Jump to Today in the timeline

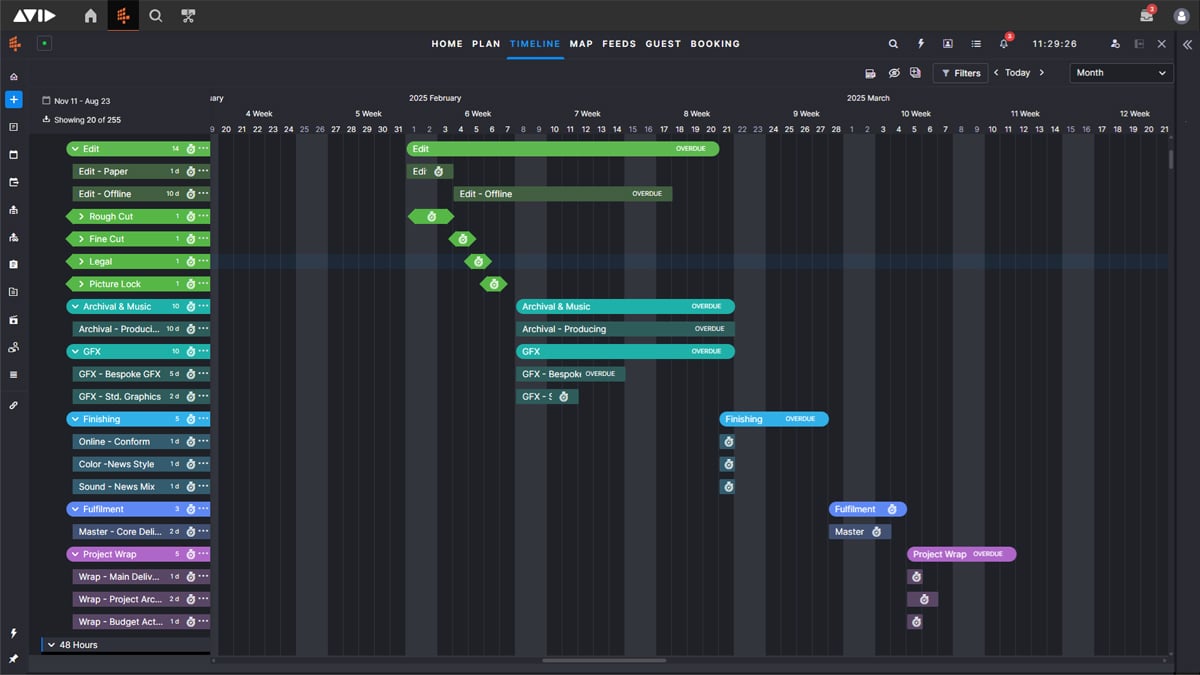coord(1017,73)
